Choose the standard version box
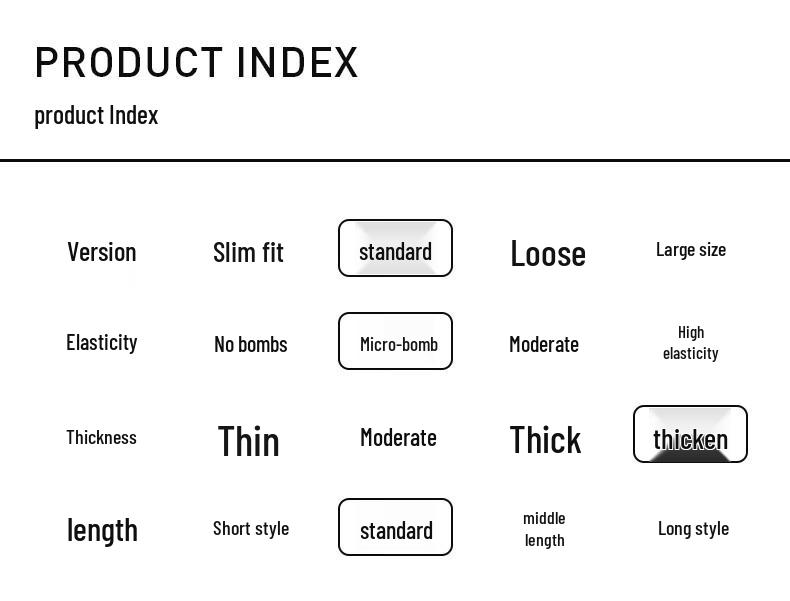This screenshot has height=601, width=790. (395, 248)
